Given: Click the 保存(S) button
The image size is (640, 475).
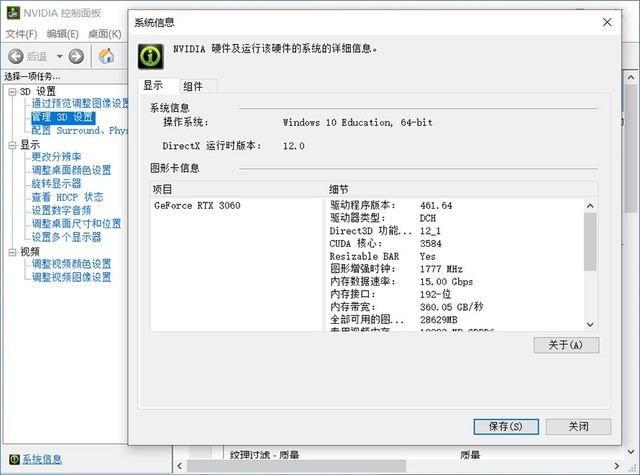Looking at the screenshot, I should click(506, 427).
